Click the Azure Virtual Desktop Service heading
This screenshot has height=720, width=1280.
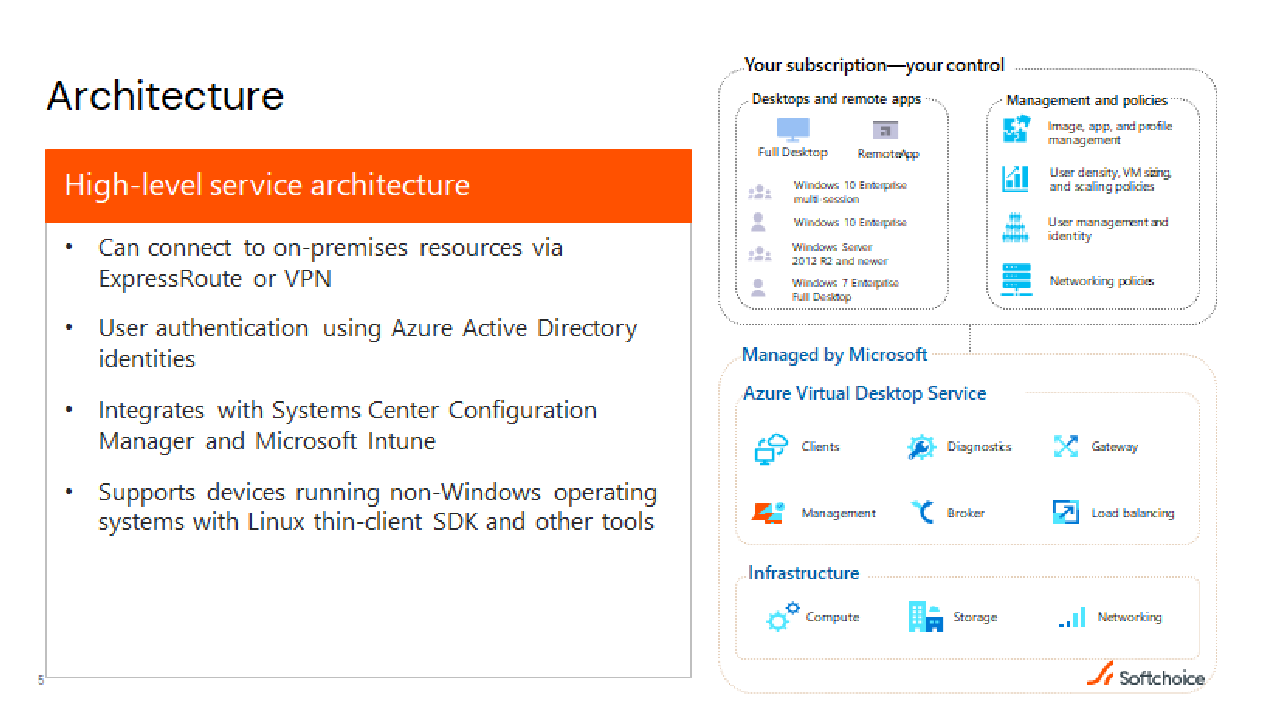coord(864,393)
